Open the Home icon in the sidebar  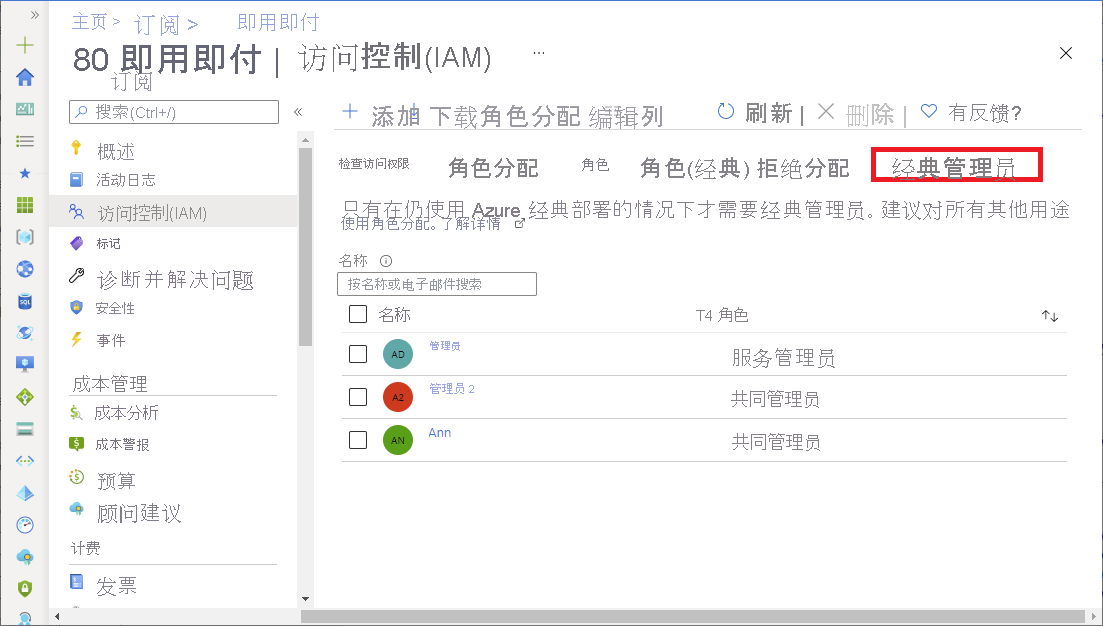25,77
